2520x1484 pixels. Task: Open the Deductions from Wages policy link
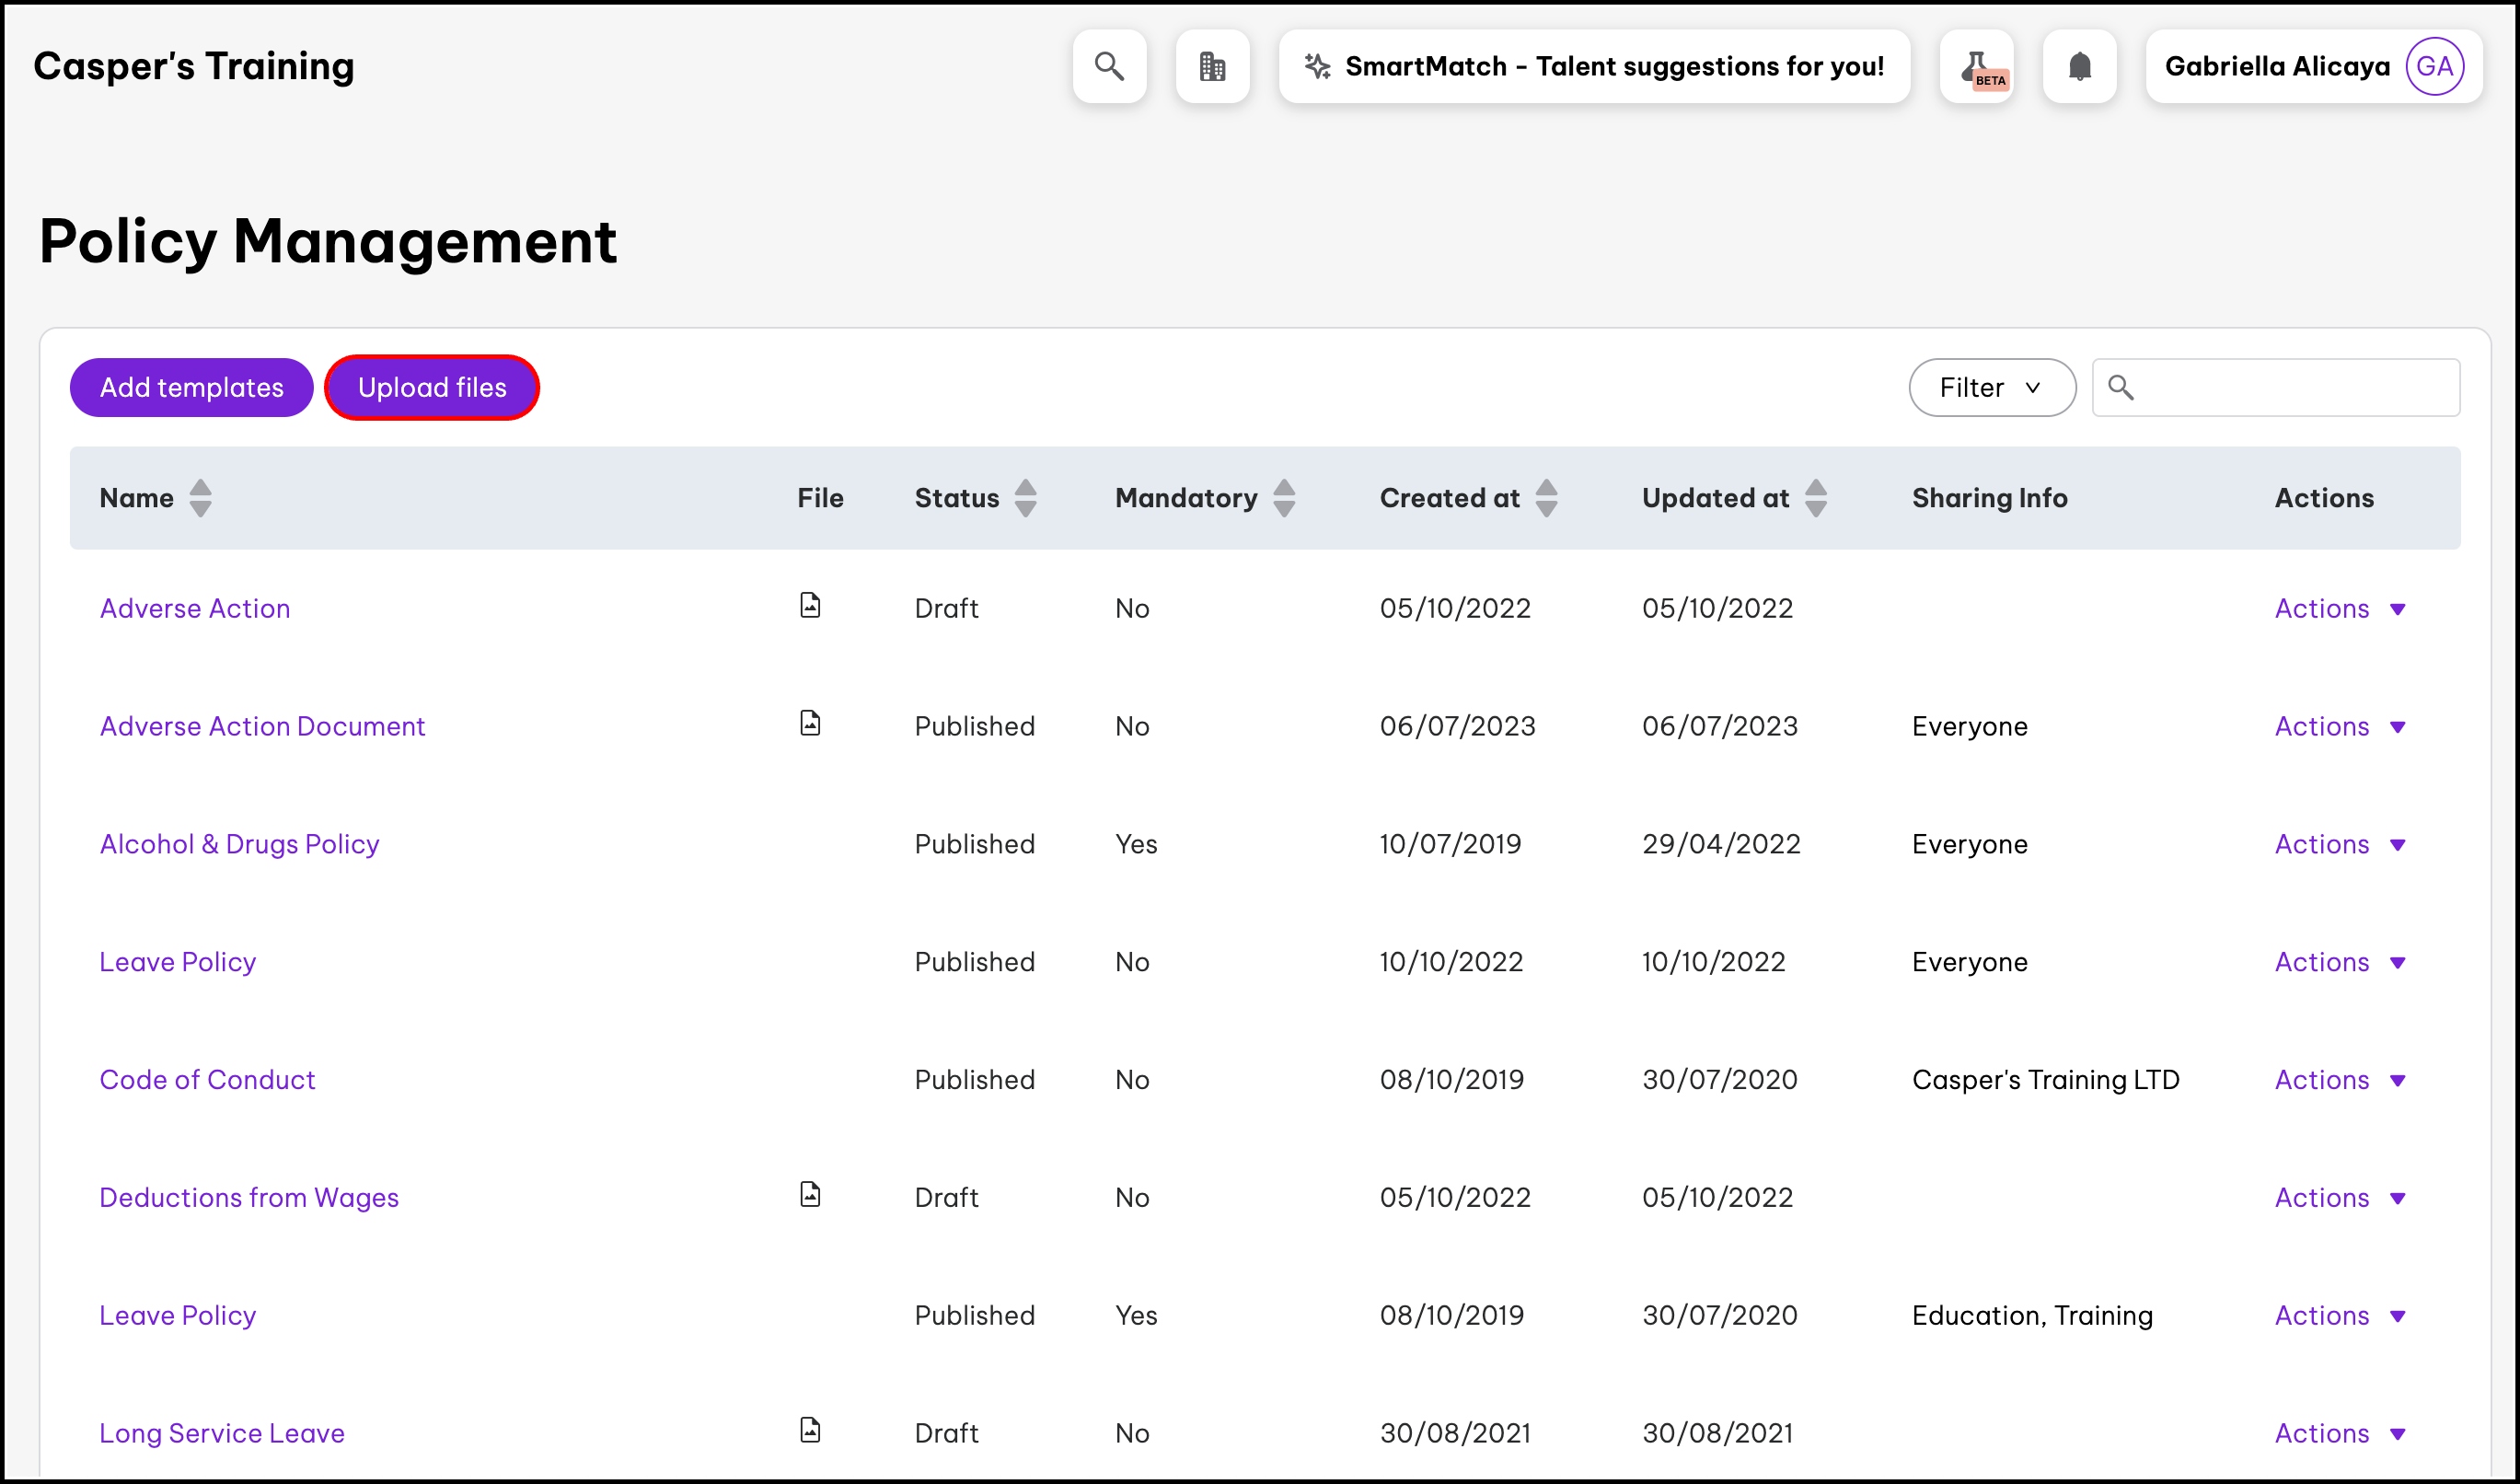tap(249, 1197)
